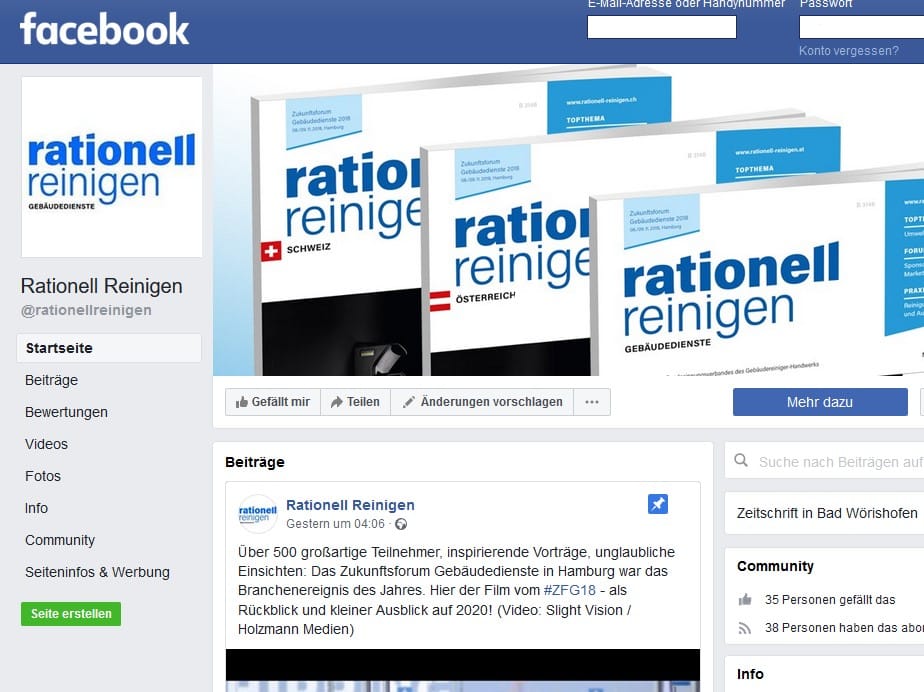This screenshot has width=924, height=692.
Task: Click the Konto vergessen link
Action: click(x=848, y=51)
